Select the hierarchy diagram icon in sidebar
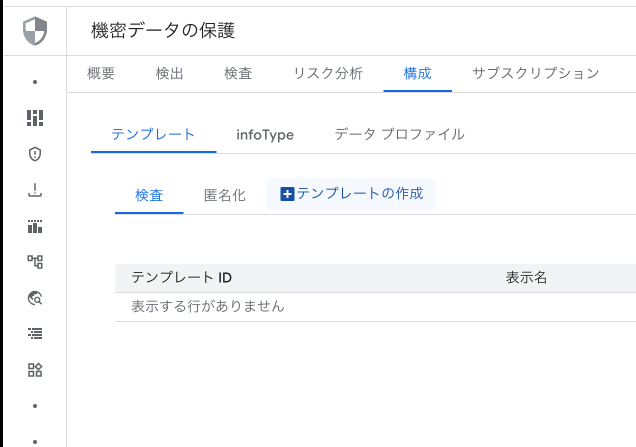 (x=35, y=262)
